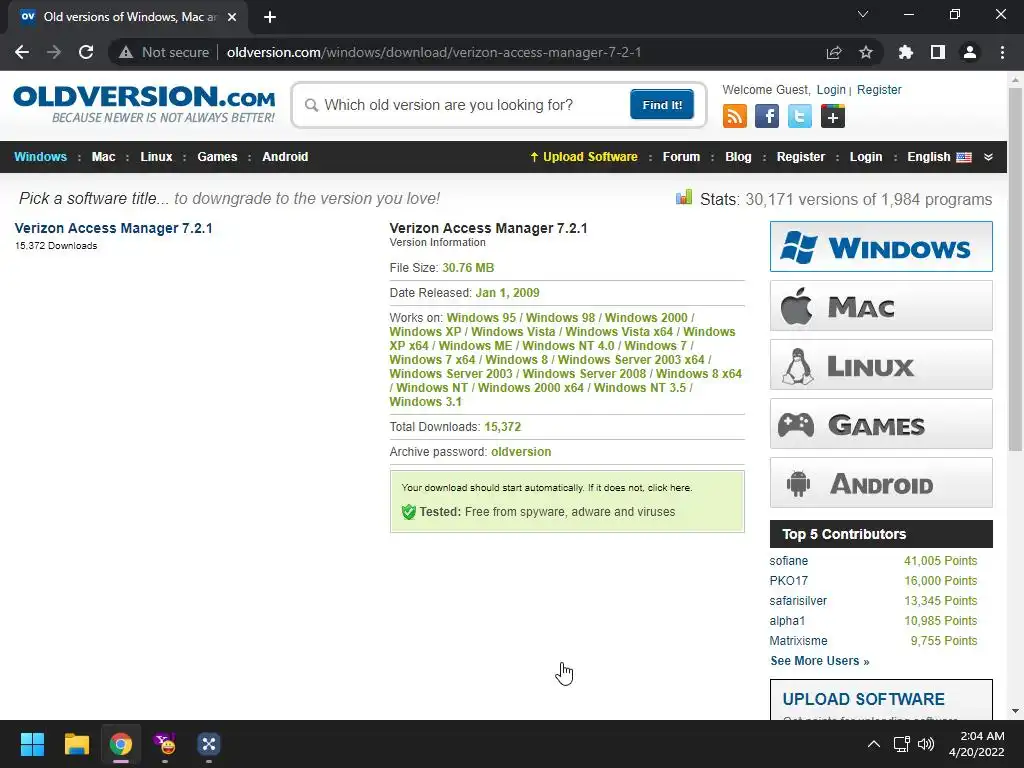The width and height of the screenshot is (1024, 768).
Task: Open the Linux category banner
Action: (881, 364)
